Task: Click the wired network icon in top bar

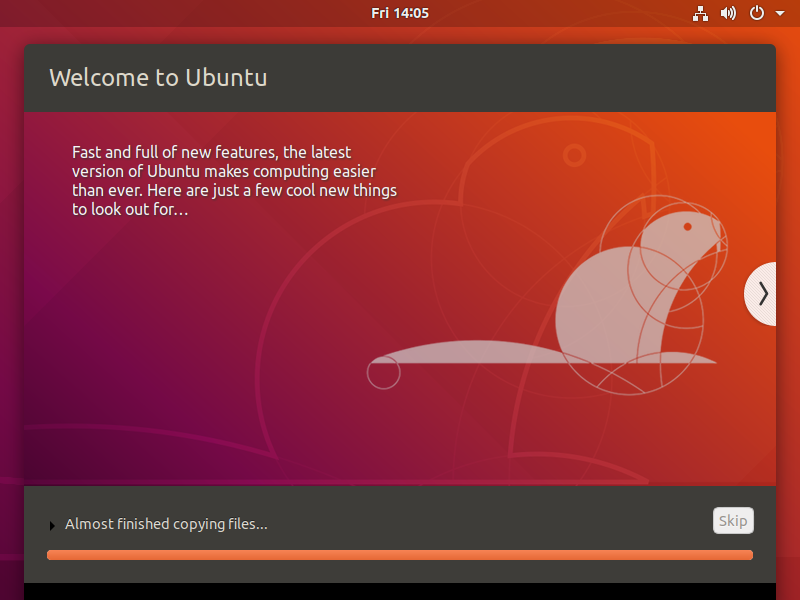Action: [x=700, y=13]
